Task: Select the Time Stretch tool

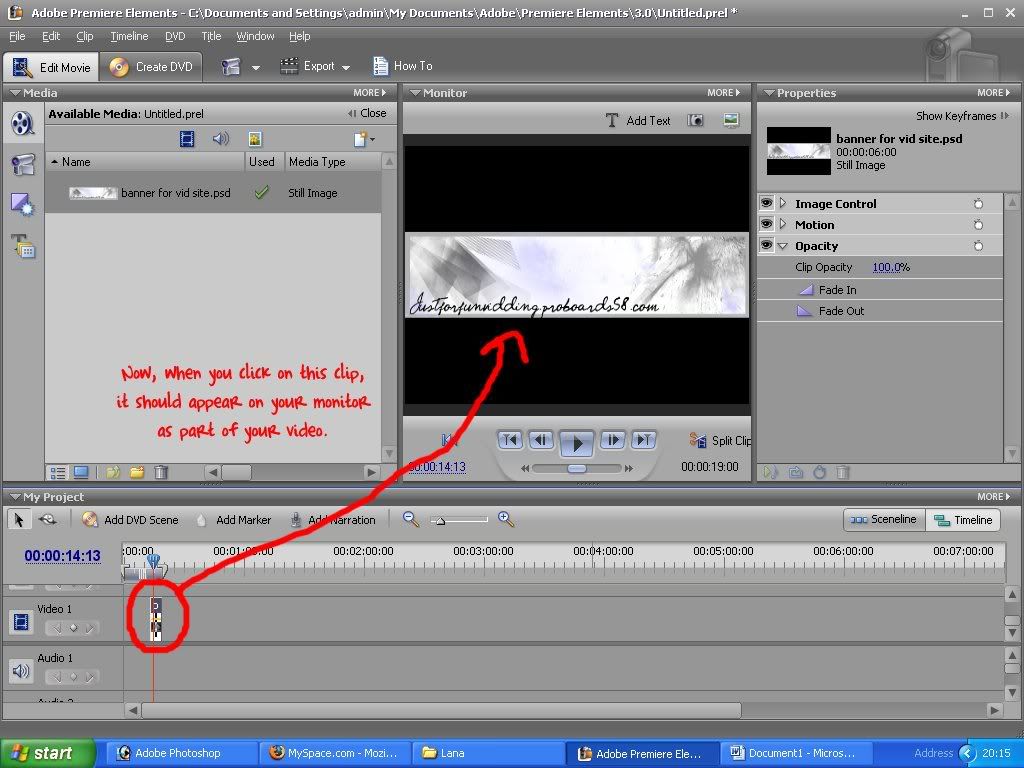Action: 47,519
